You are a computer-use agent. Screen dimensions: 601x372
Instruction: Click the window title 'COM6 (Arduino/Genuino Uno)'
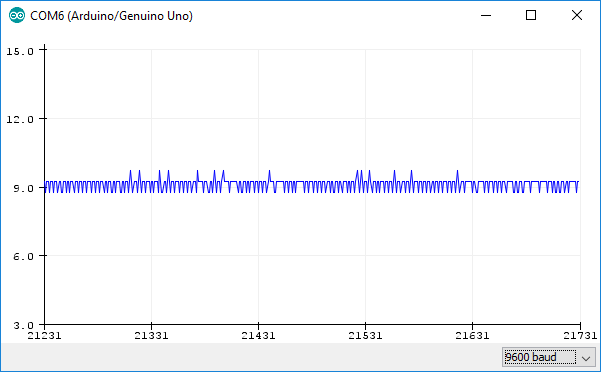pos(112,16)
